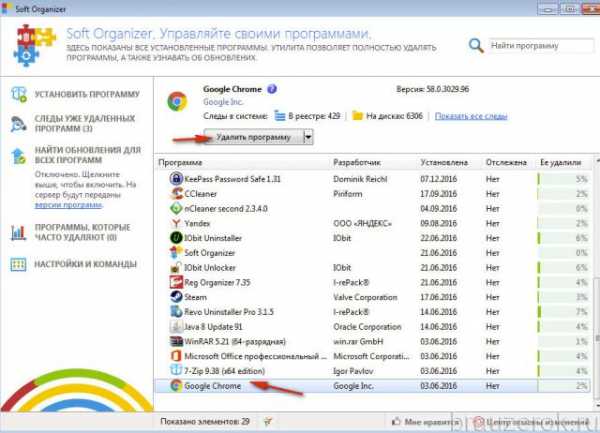Click the Microsoft Office row icon
Viewport: 600px width, 433px height.
(x=176, y=356)
